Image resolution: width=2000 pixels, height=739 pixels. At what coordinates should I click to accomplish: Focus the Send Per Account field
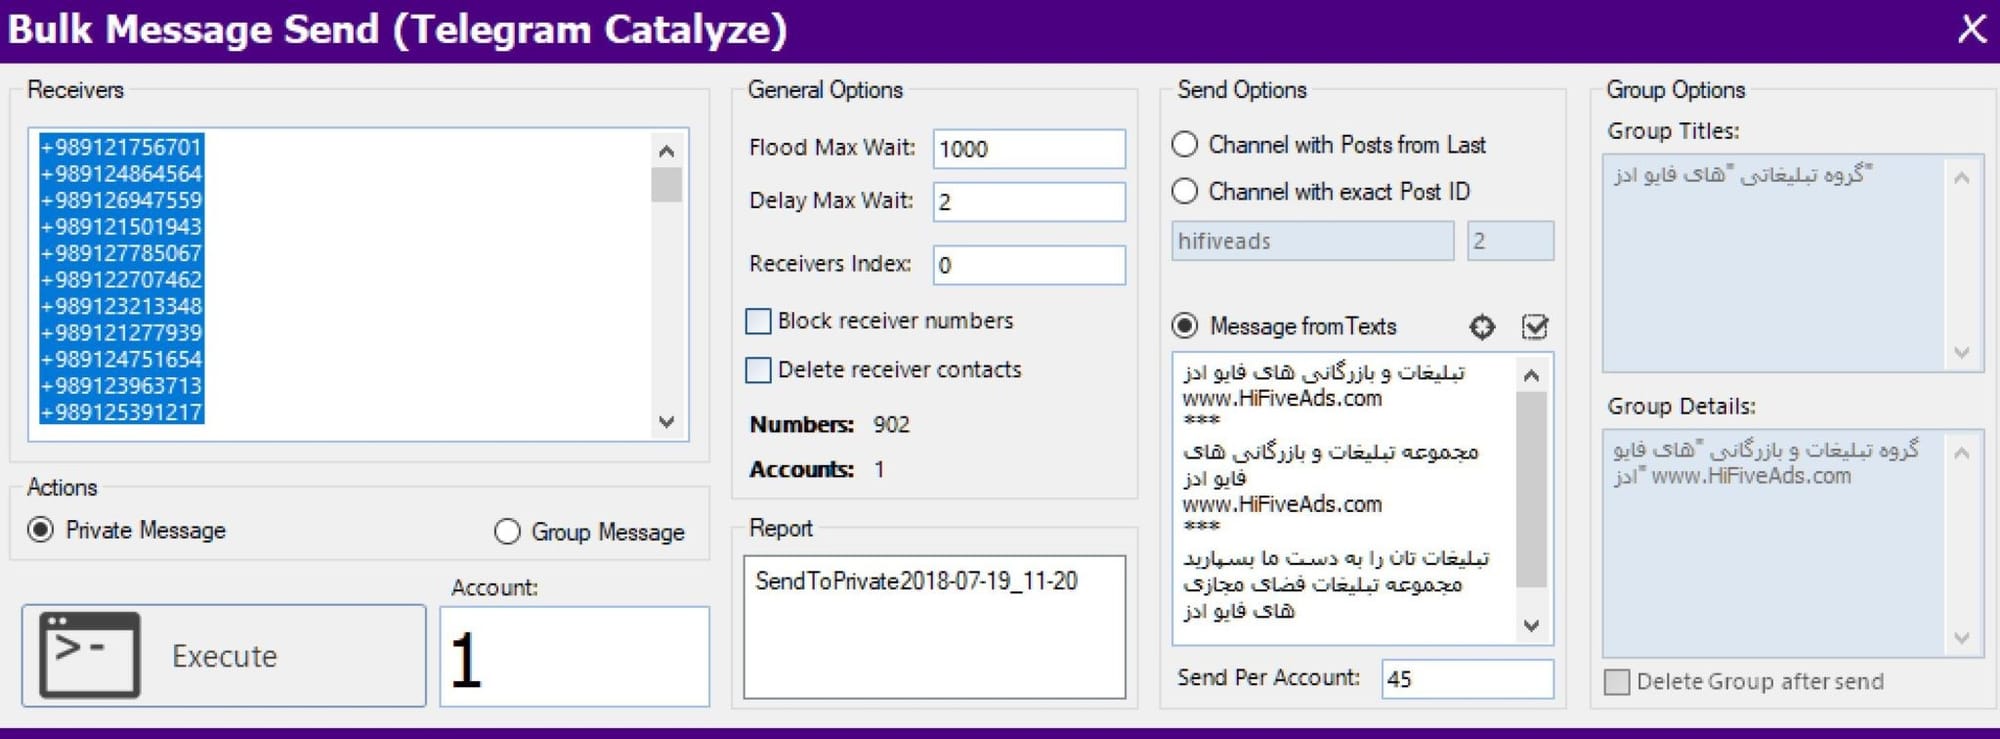pyautogui.click(x=1466, y=679)
